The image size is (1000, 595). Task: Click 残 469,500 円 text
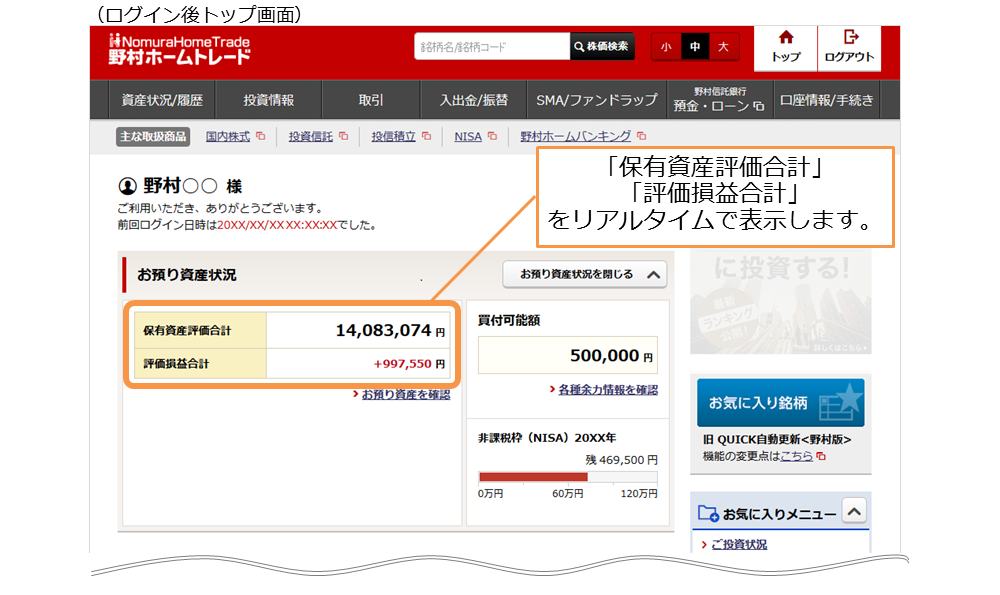(621, 460)
